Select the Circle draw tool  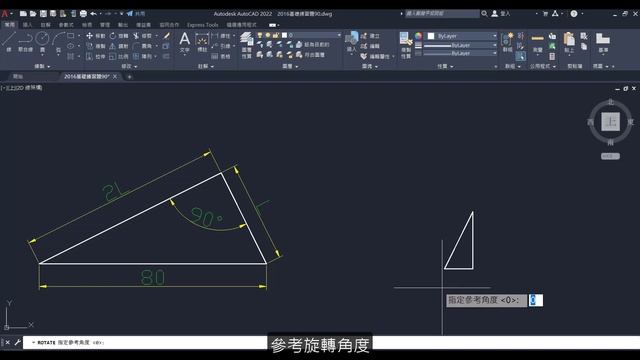tap(42, 42)
